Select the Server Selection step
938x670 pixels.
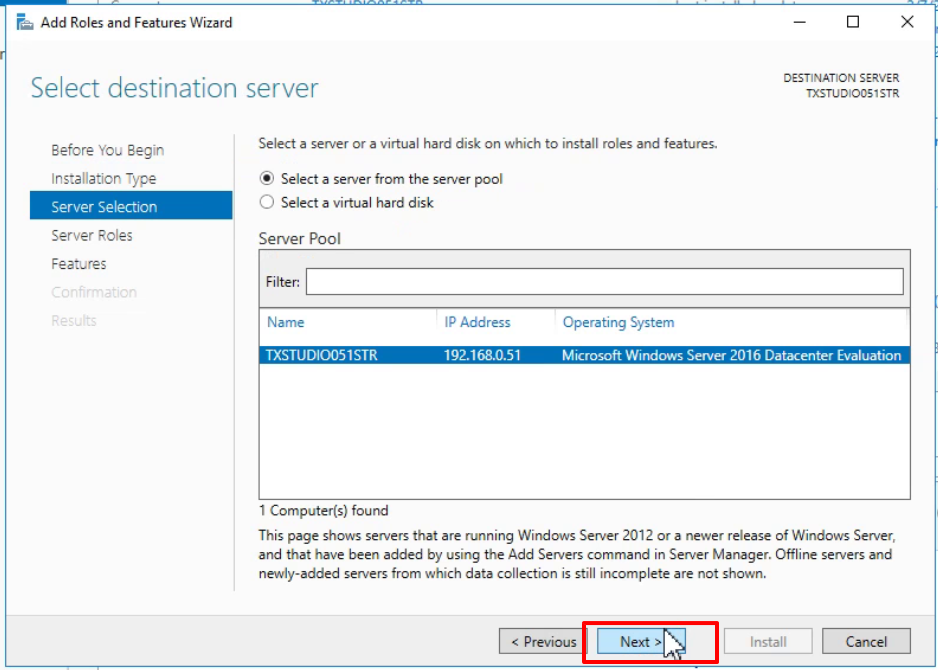point(131,206)
